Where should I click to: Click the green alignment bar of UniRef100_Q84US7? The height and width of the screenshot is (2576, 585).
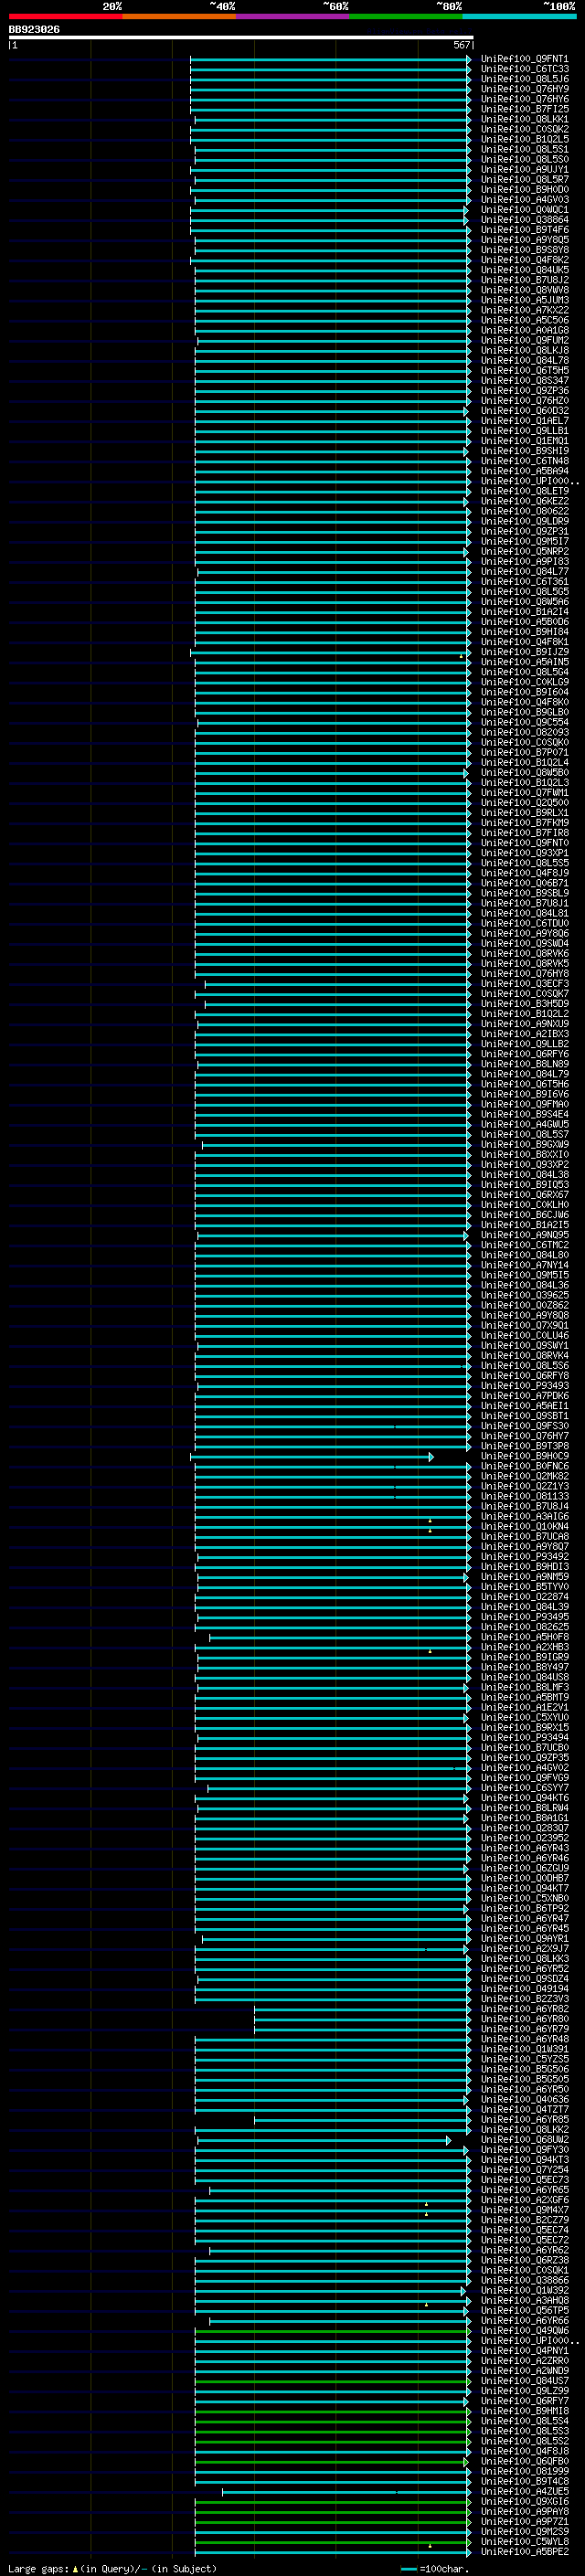332,2381
